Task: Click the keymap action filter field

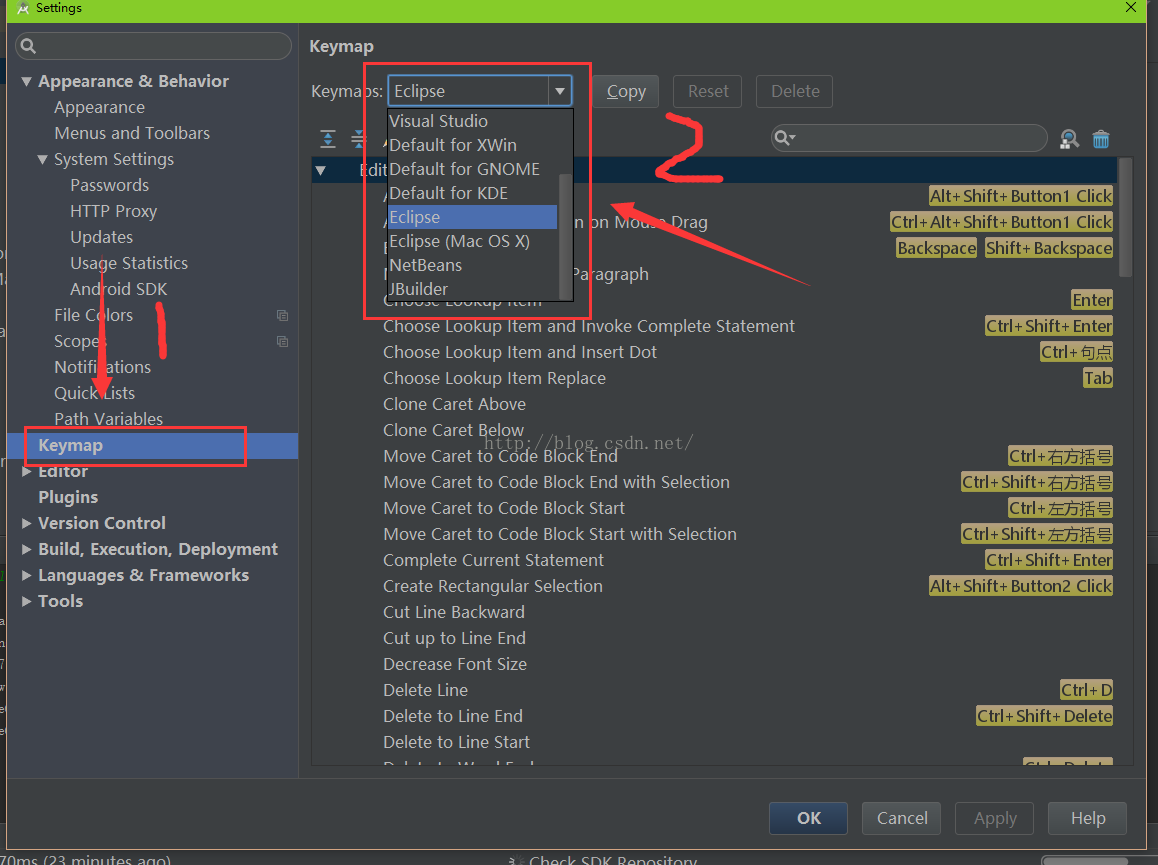Action: (909, 138)
